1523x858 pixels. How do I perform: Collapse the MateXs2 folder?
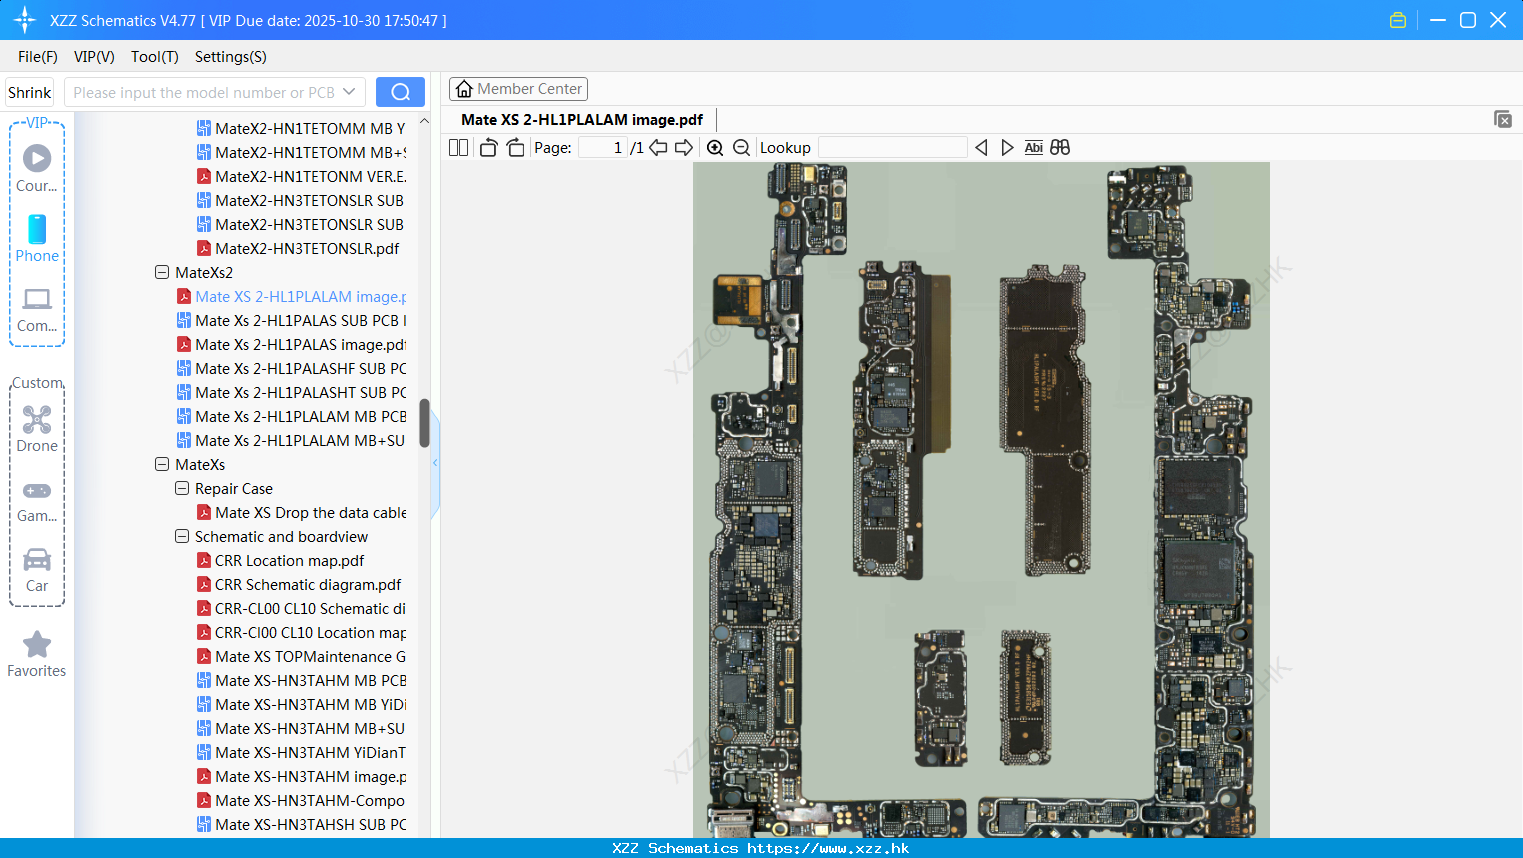click(162, 272)
